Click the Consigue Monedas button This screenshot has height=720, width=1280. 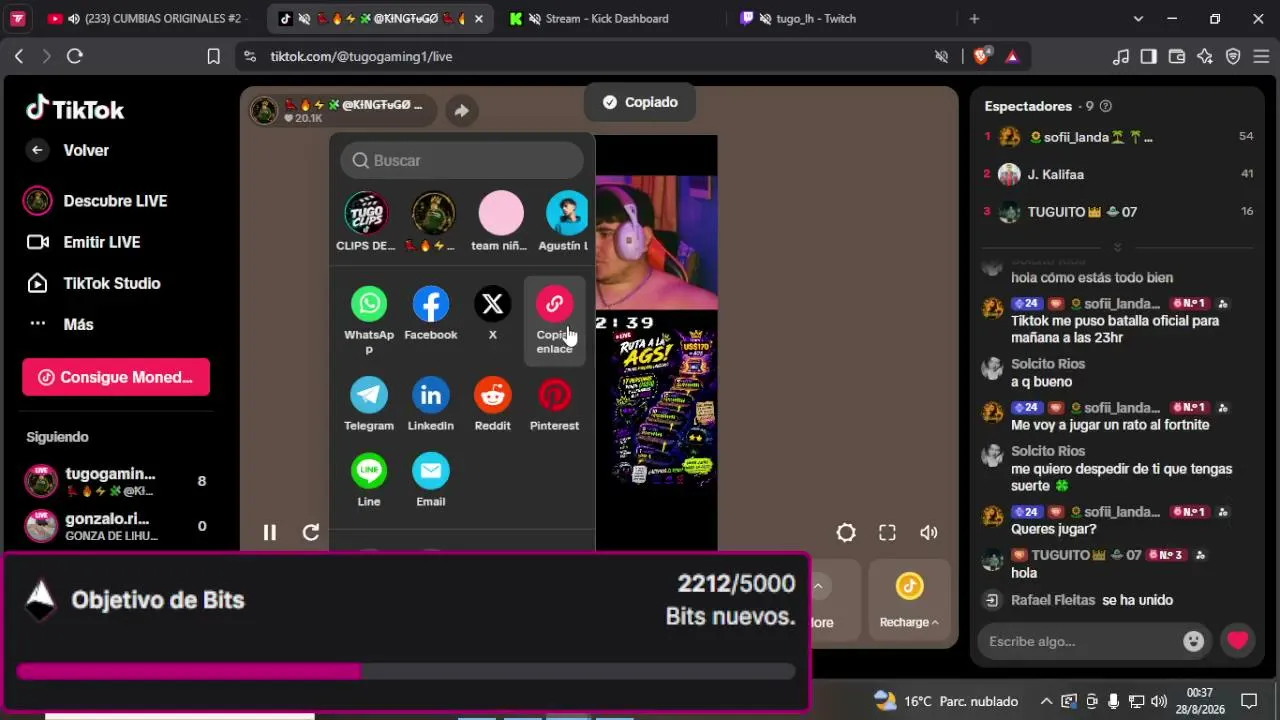[116, 377]
